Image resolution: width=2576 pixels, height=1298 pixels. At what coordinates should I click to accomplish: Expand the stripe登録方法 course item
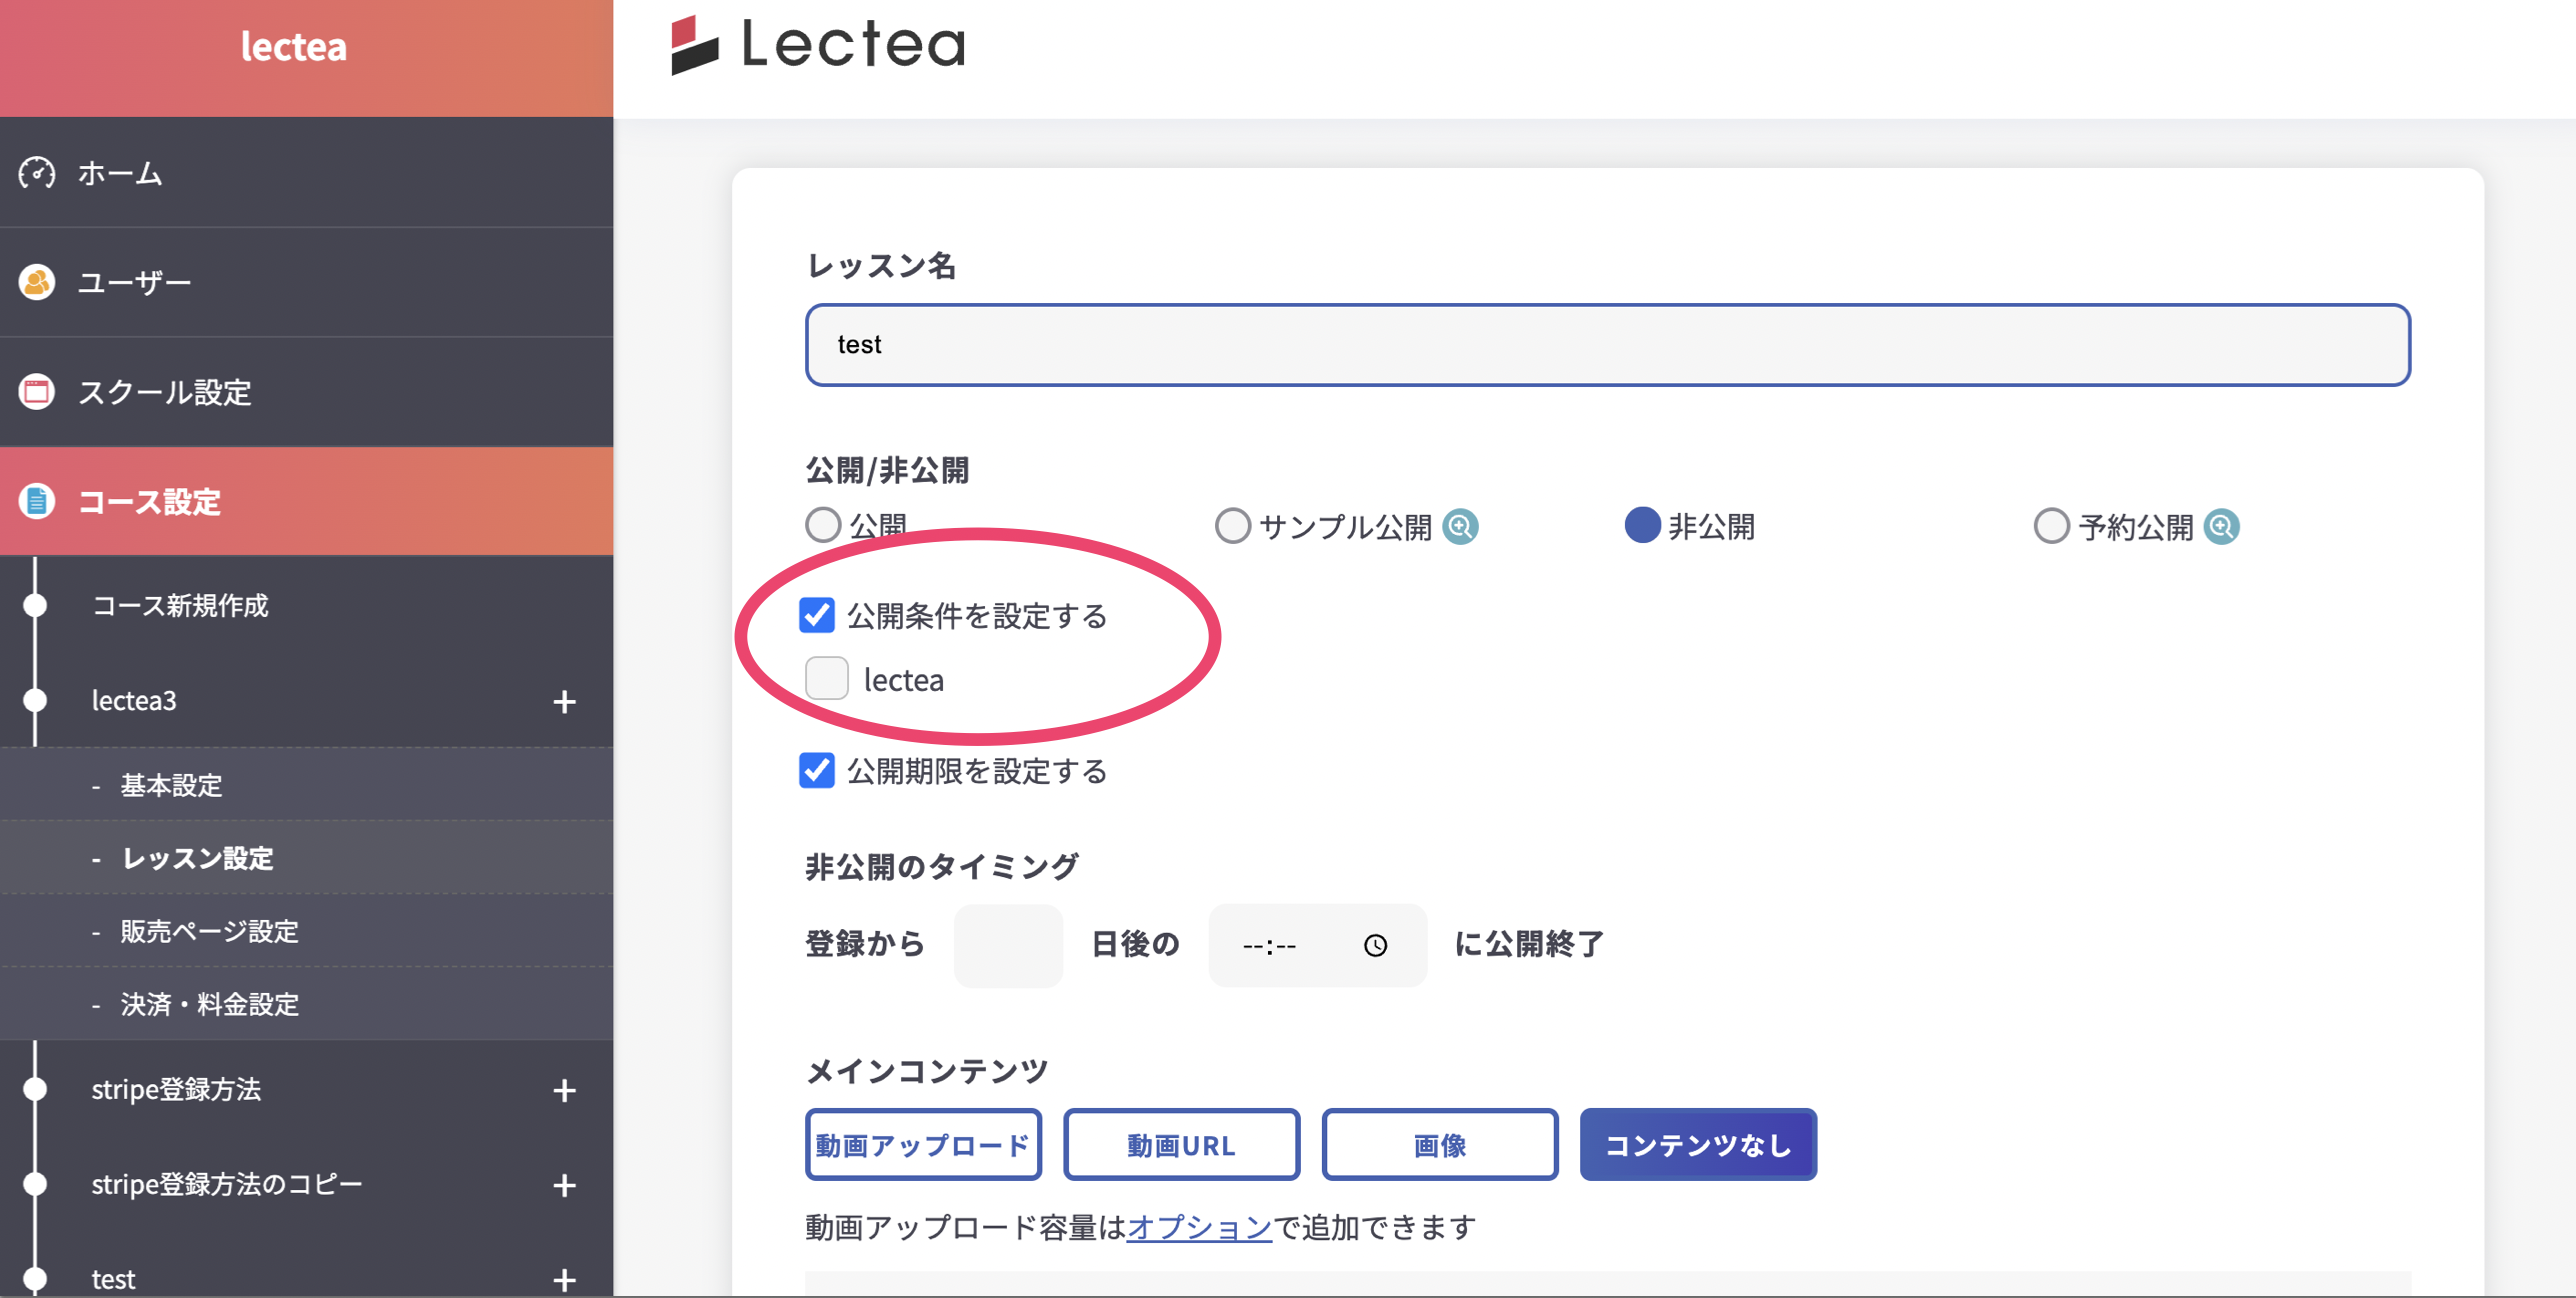[x=564, y=1090]
